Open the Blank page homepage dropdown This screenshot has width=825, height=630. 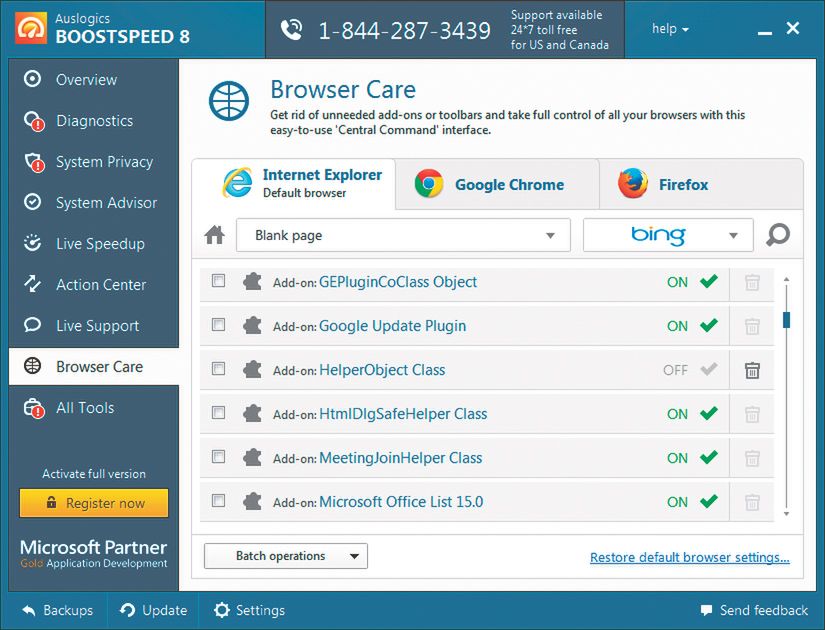coord(403,235)
